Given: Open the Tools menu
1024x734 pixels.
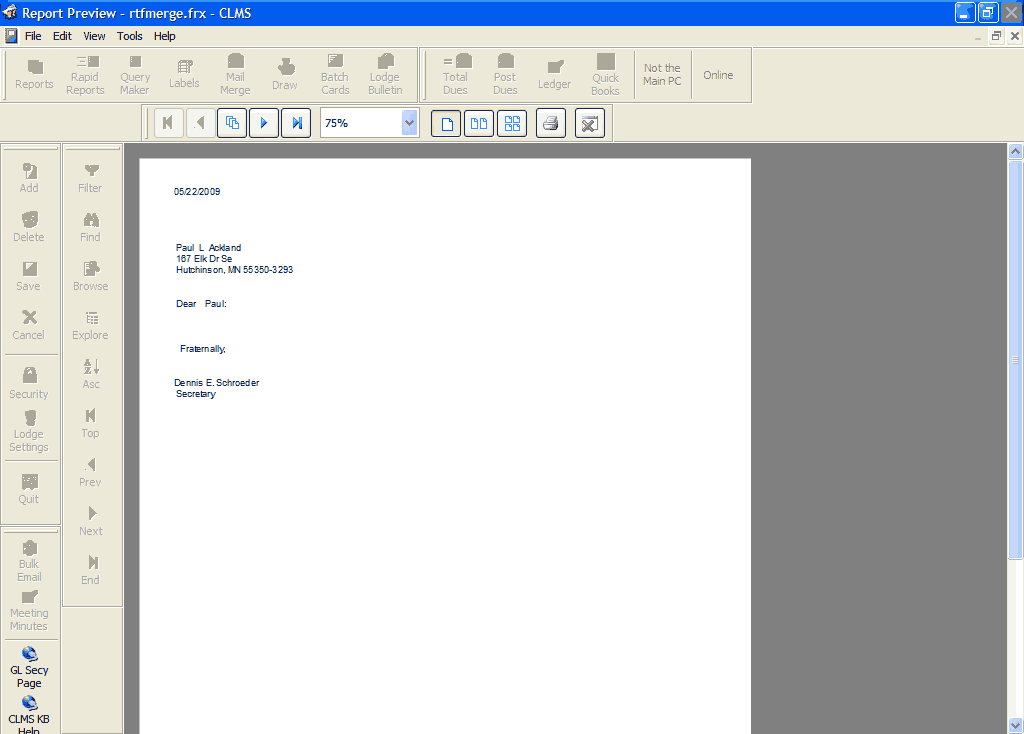Looking at the screenshot, I should coord(129,36).
